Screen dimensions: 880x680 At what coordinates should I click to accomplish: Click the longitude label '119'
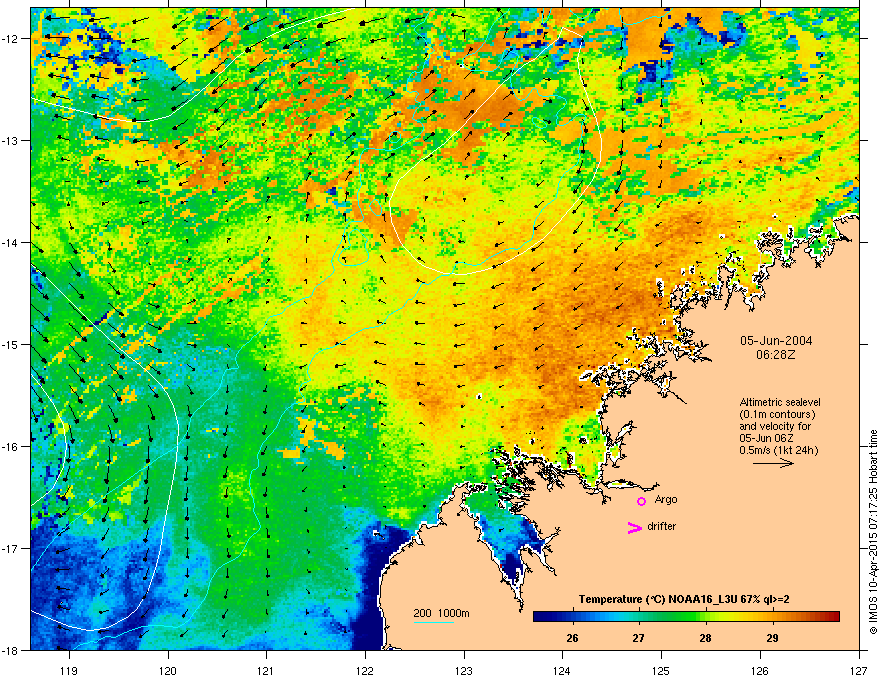pyautogui.click(x=69, y=670)
